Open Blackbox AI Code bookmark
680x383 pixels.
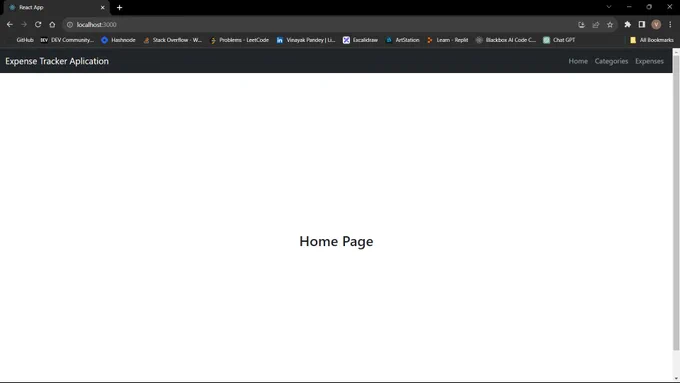(506, 40)
